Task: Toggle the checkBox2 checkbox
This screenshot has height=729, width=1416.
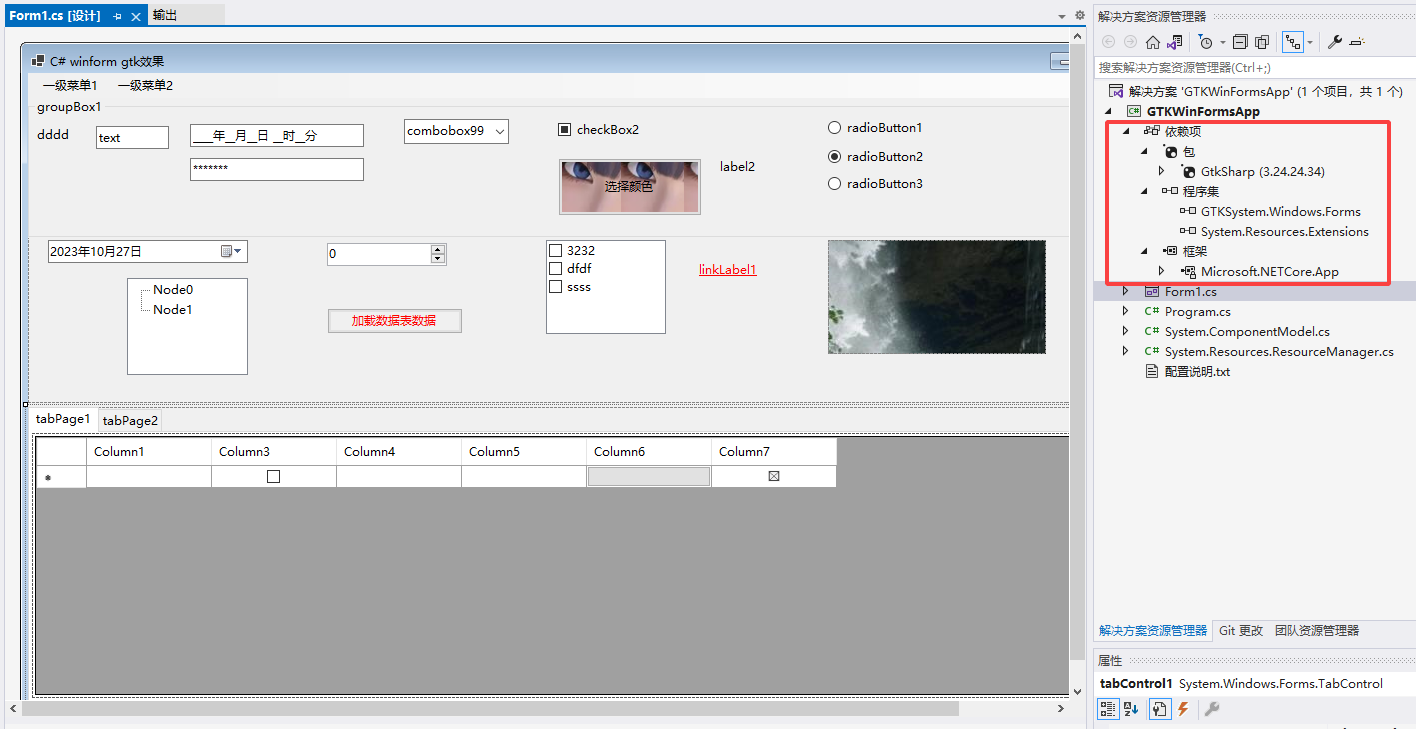Action: tap(564, 130)
